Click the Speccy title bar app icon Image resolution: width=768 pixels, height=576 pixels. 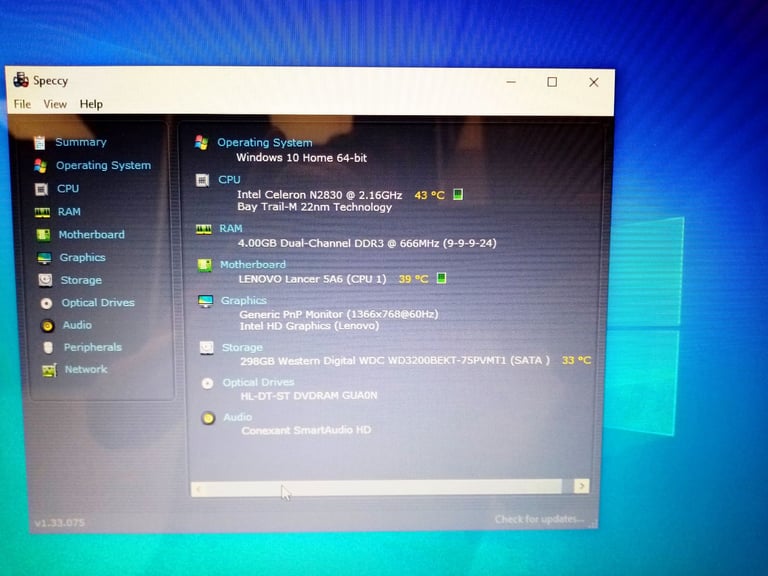tap(21, 79)
